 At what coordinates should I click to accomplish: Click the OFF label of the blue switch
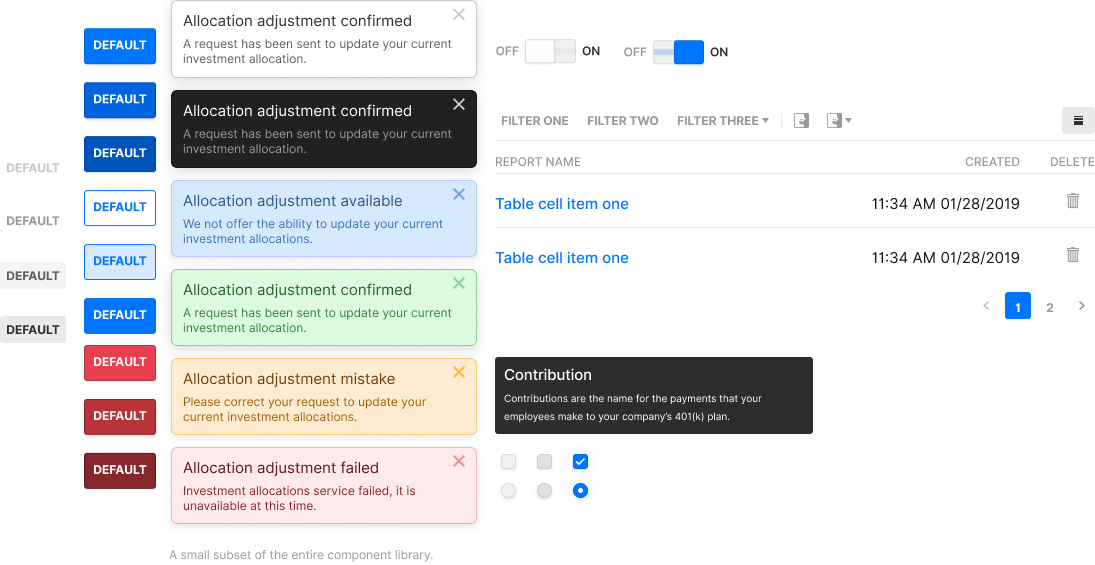point(635,52)
